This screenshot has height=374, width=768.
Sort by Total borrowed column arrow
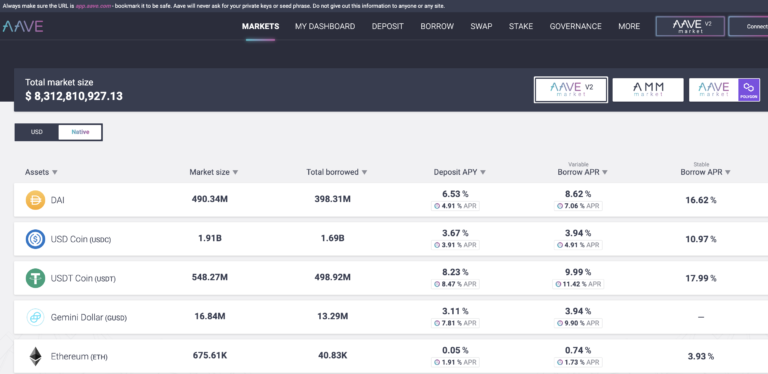coord(364,172)
